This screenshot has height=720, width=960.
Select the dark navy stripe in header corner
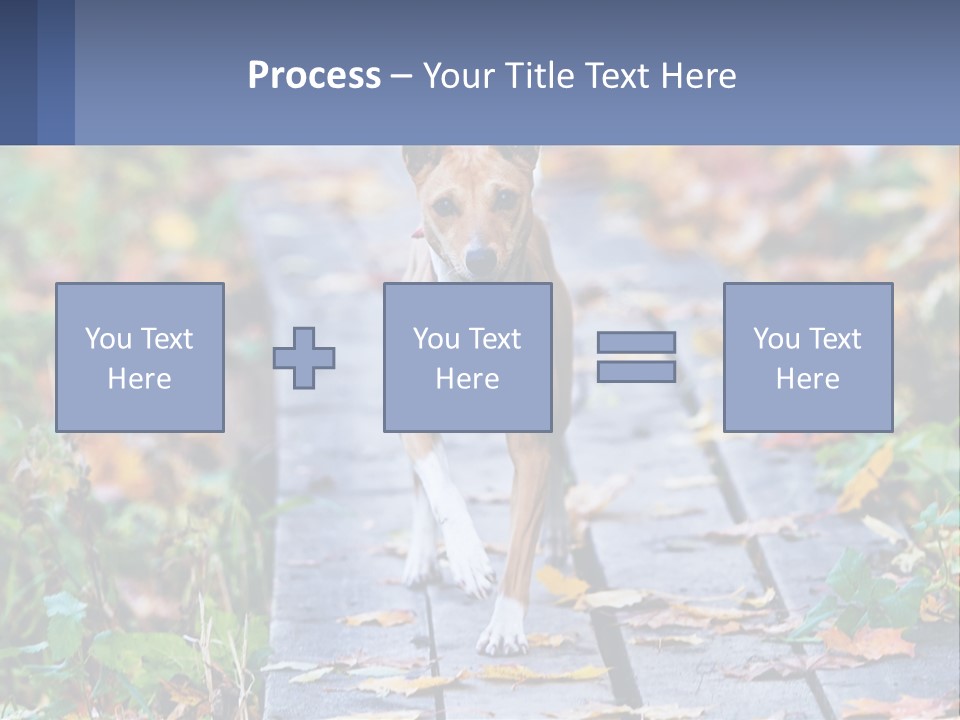(x=18, y=72)
